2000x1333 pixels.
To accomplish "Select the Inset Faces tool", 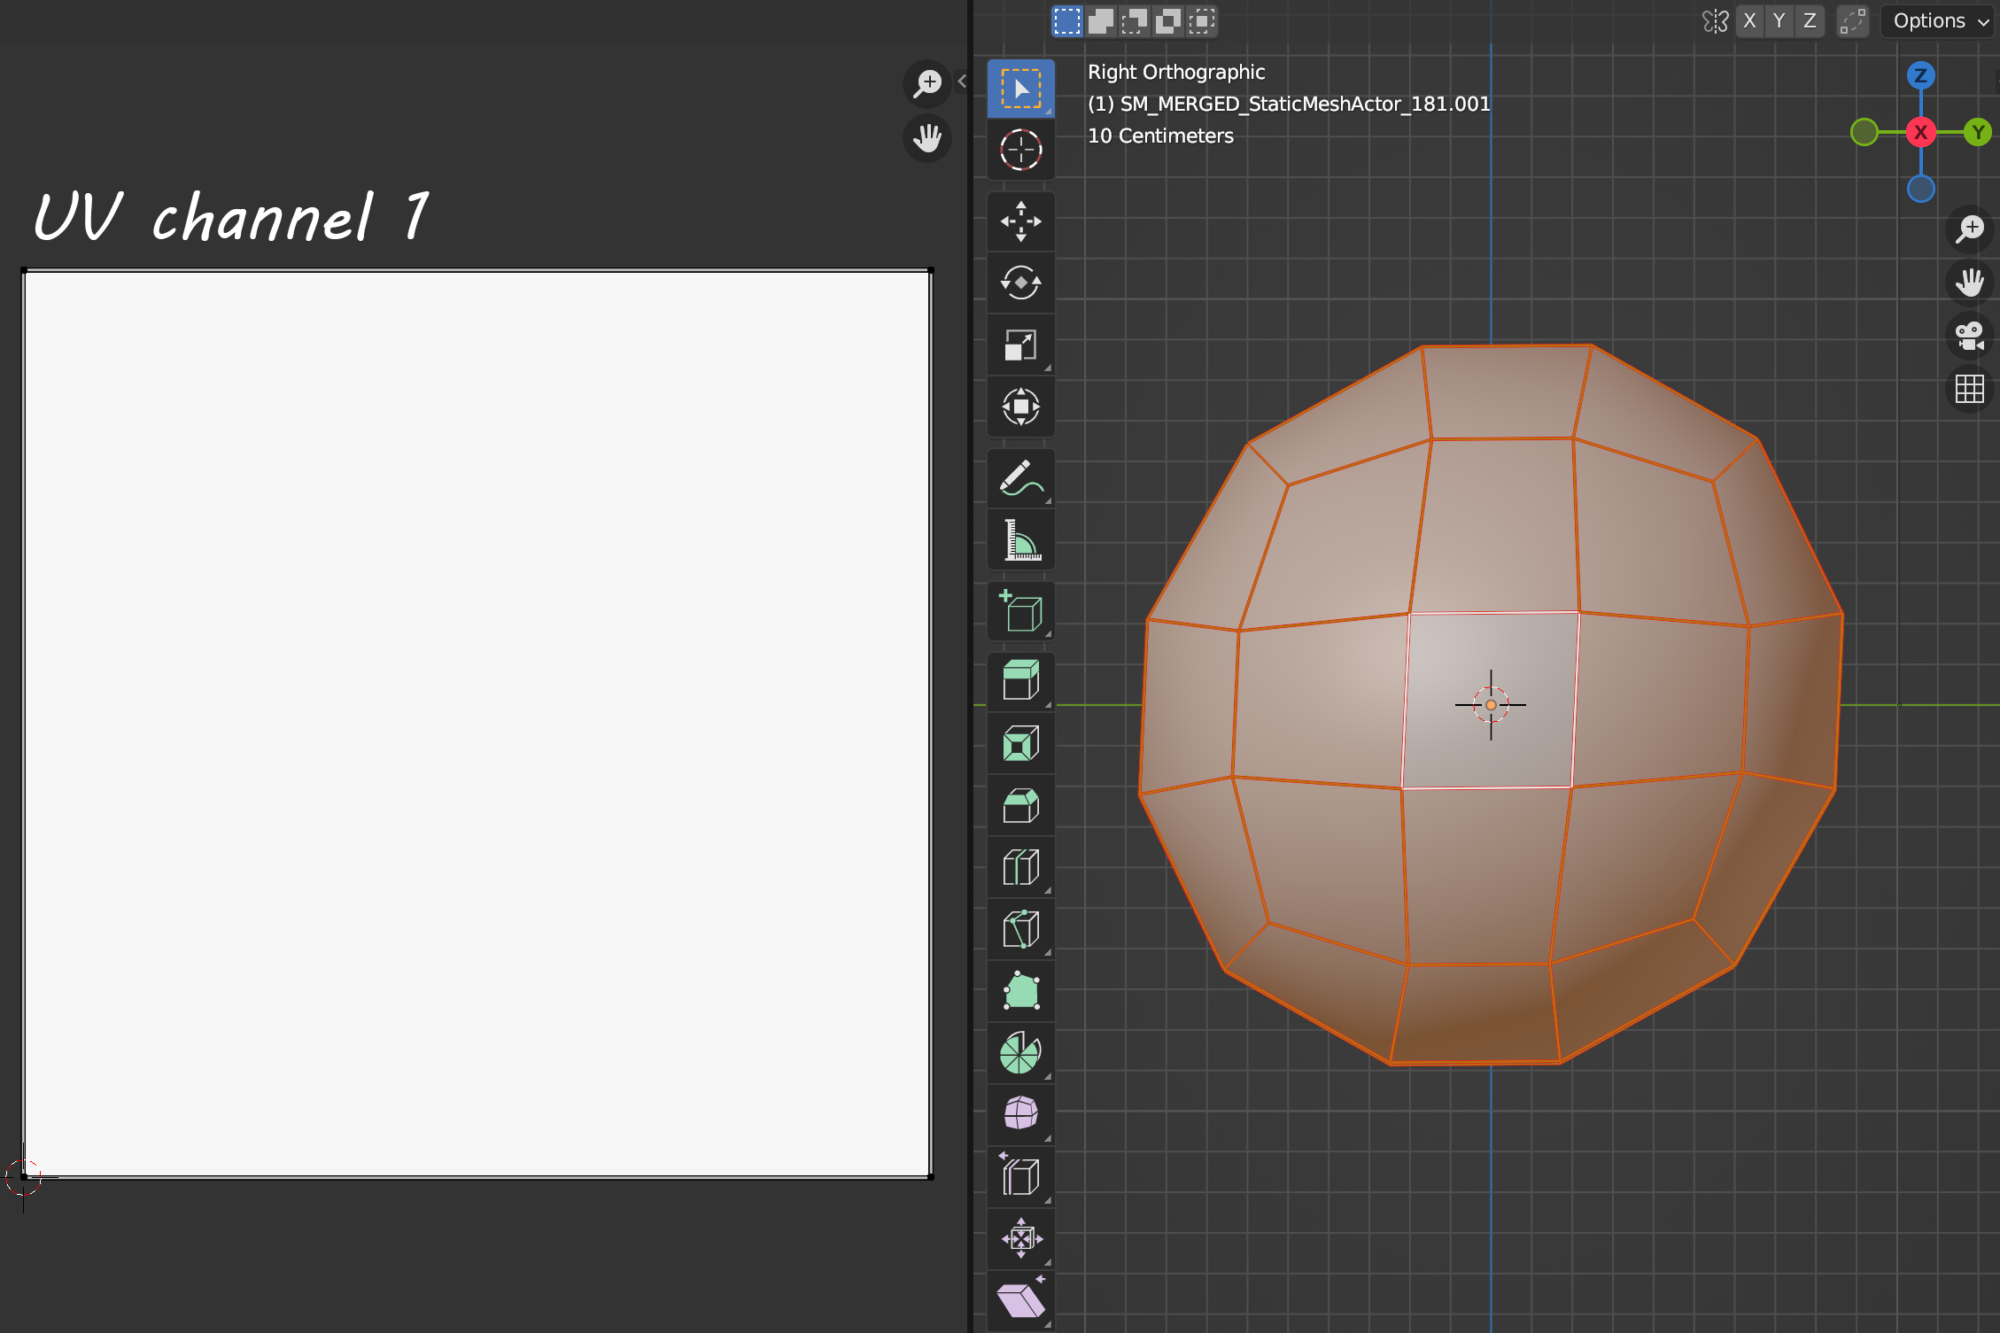I will (x=1021, y=743).
